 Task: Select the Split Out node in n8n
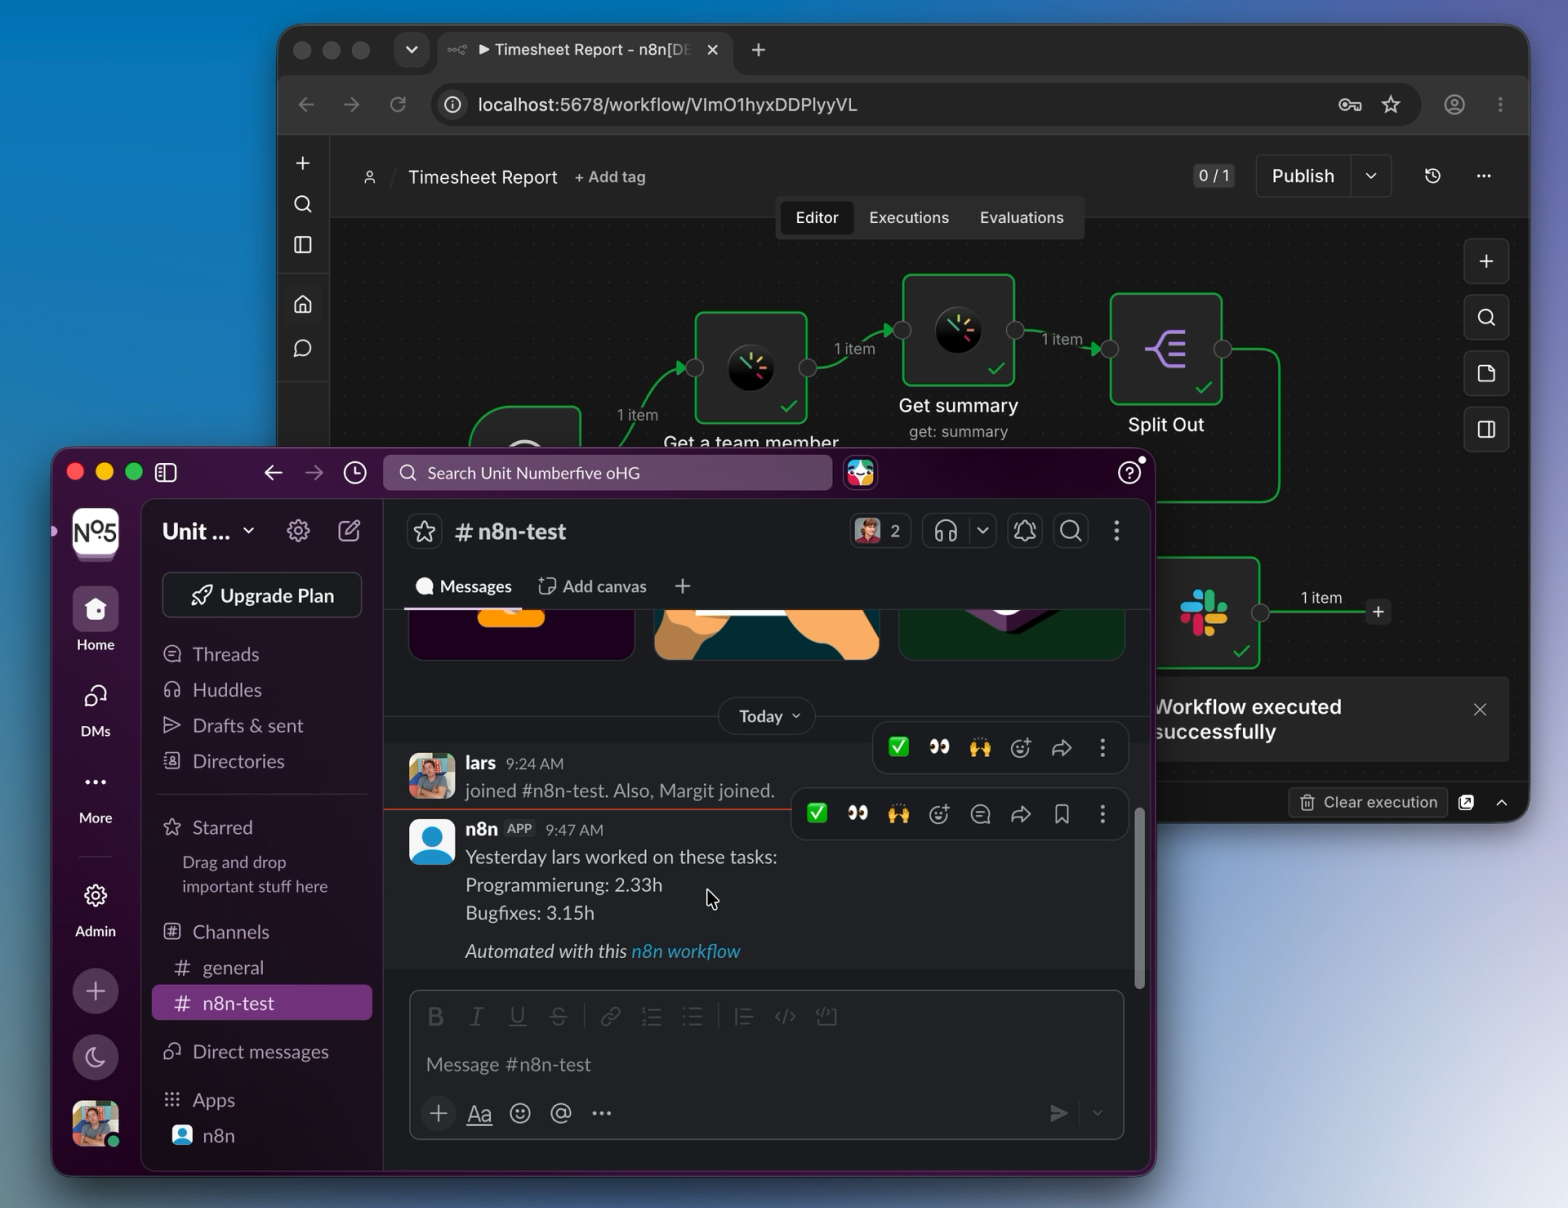(1166, 348)
